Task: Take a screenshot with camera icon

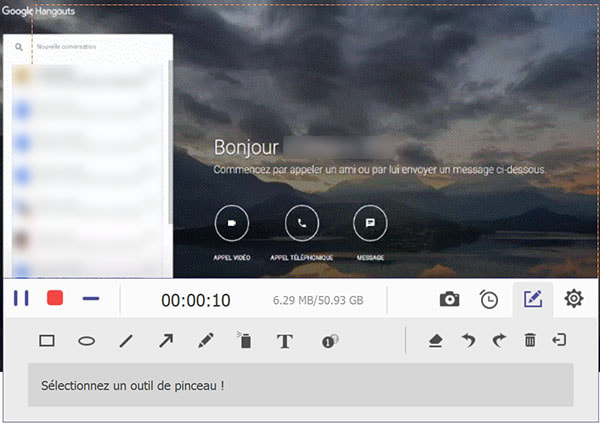Action: [x=450, y=299]
